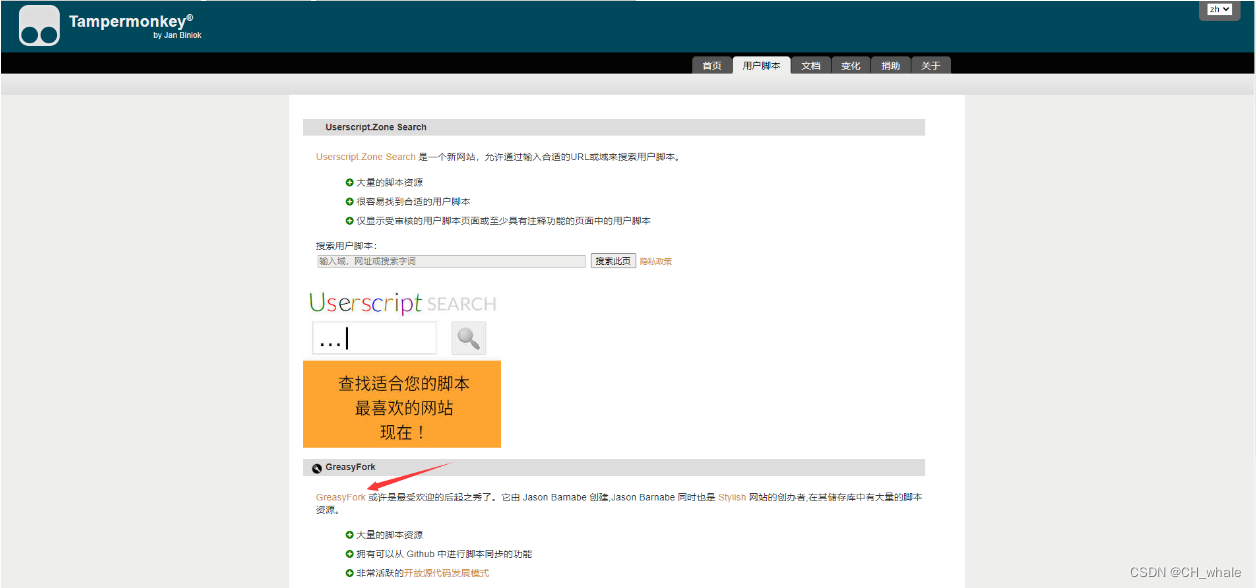The height and width of the screenshot is (588, 1256).
Task: Switch to the 首页 tab
Action: click(711, 64)
